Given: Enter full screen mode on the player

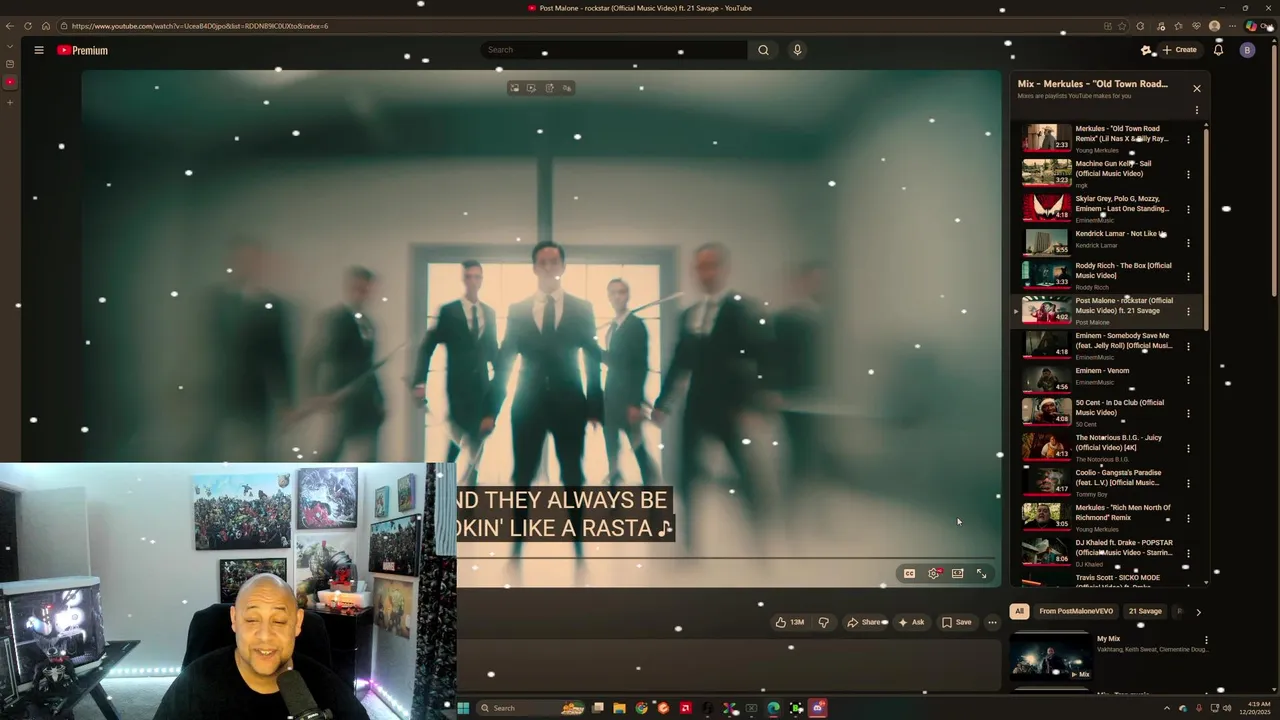Looking at the screenshot, I should pos(981,573).
